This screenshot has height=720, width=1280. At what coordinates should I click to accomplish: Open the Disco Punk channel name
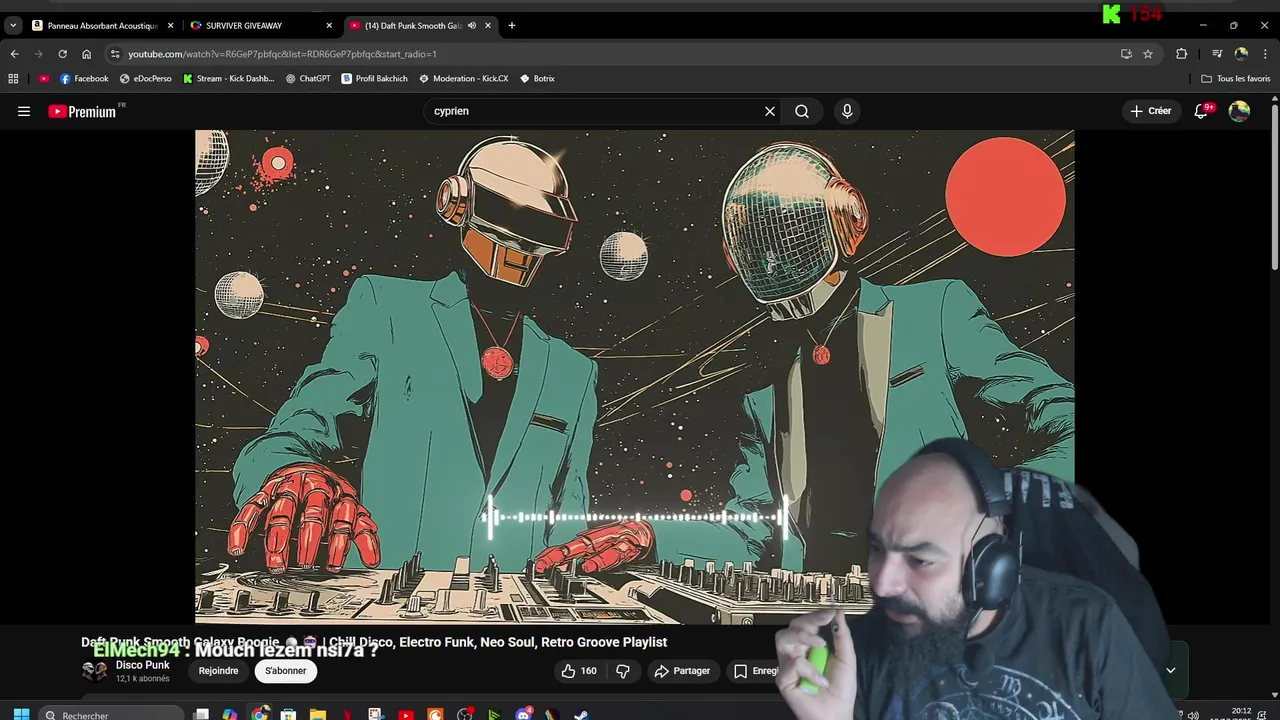143,665
